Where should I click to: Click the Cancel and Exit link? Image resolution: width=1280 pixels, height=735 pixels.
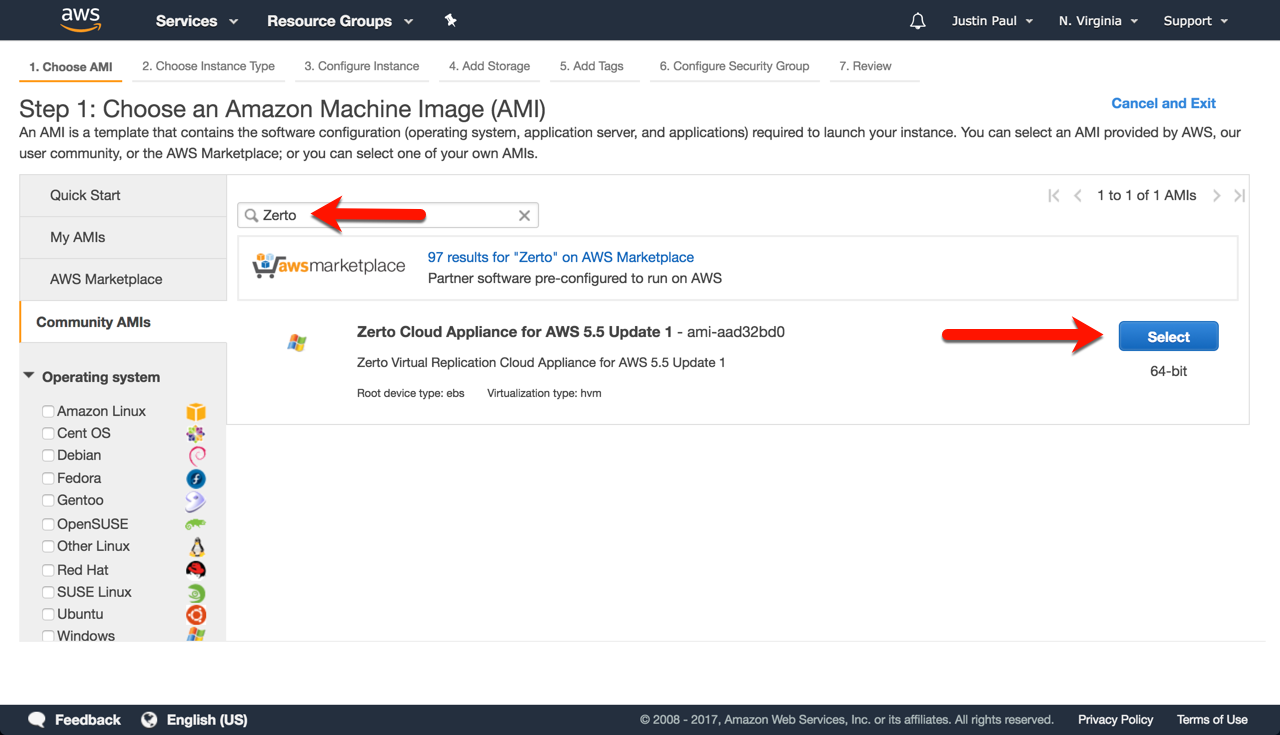click(x=1164, y=103)
